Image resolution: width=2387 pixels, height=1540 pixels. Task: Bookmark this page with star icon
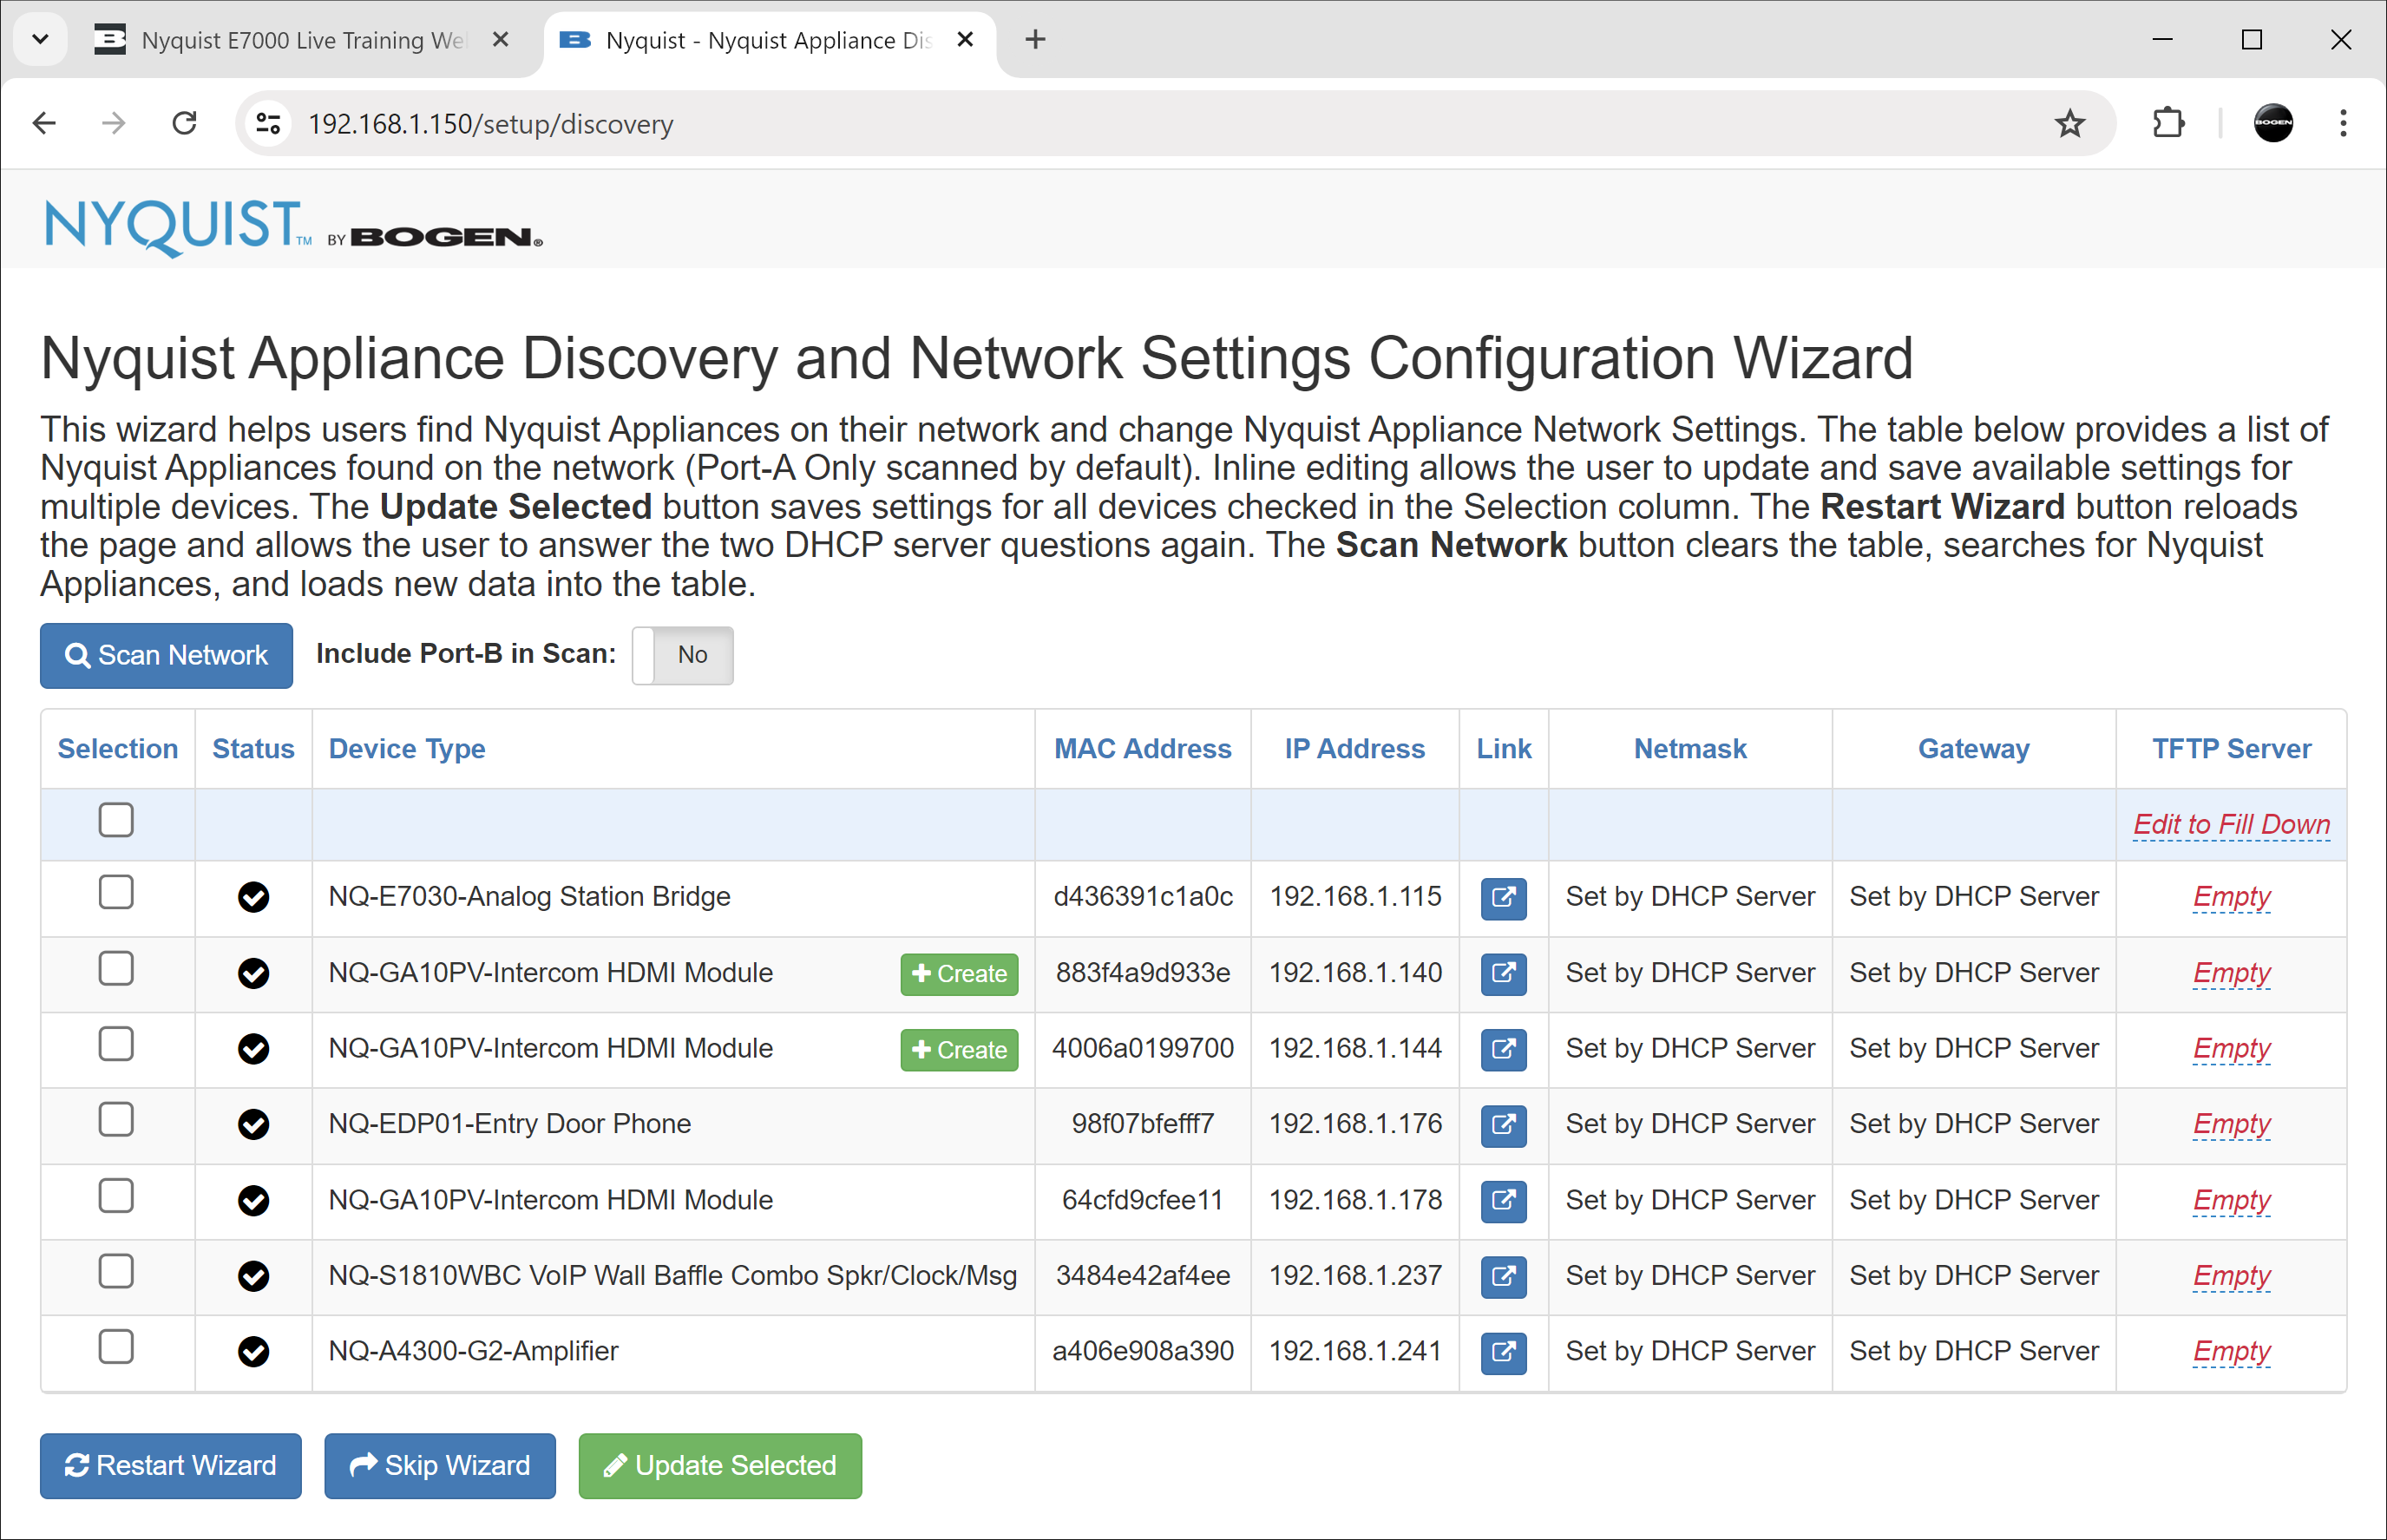[2069, 124]
